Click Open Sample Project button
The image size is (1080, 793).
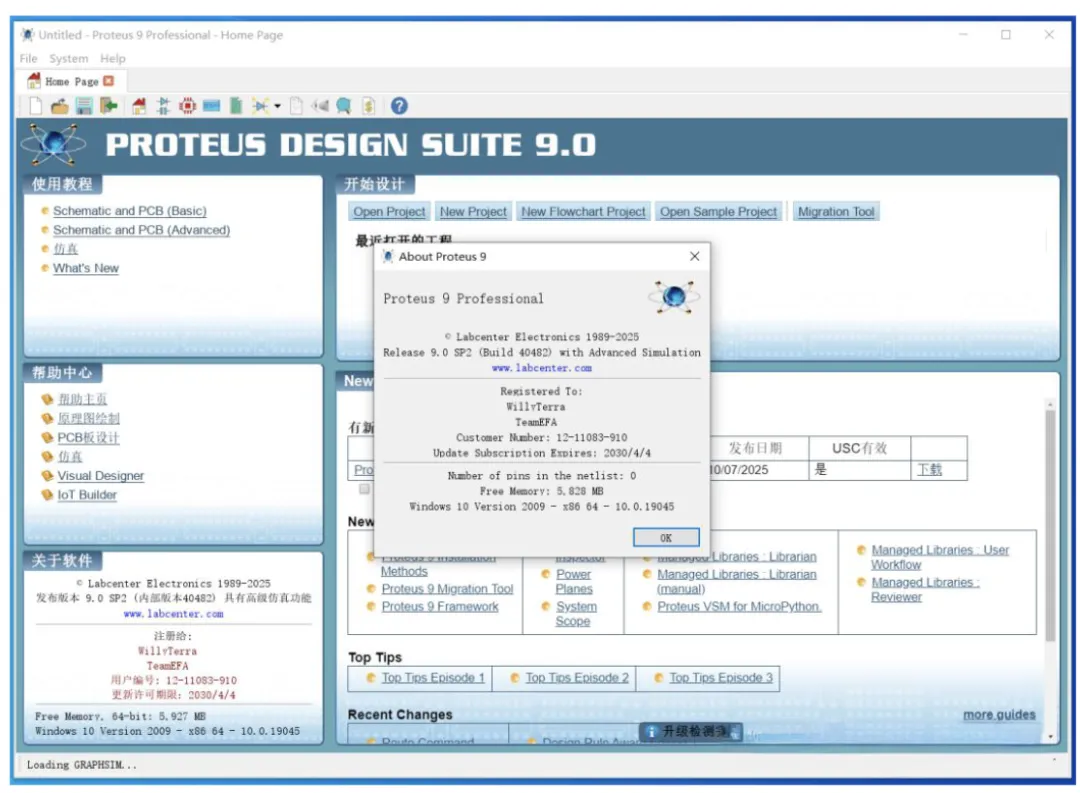pyautogui.click(x=718, y=212)
